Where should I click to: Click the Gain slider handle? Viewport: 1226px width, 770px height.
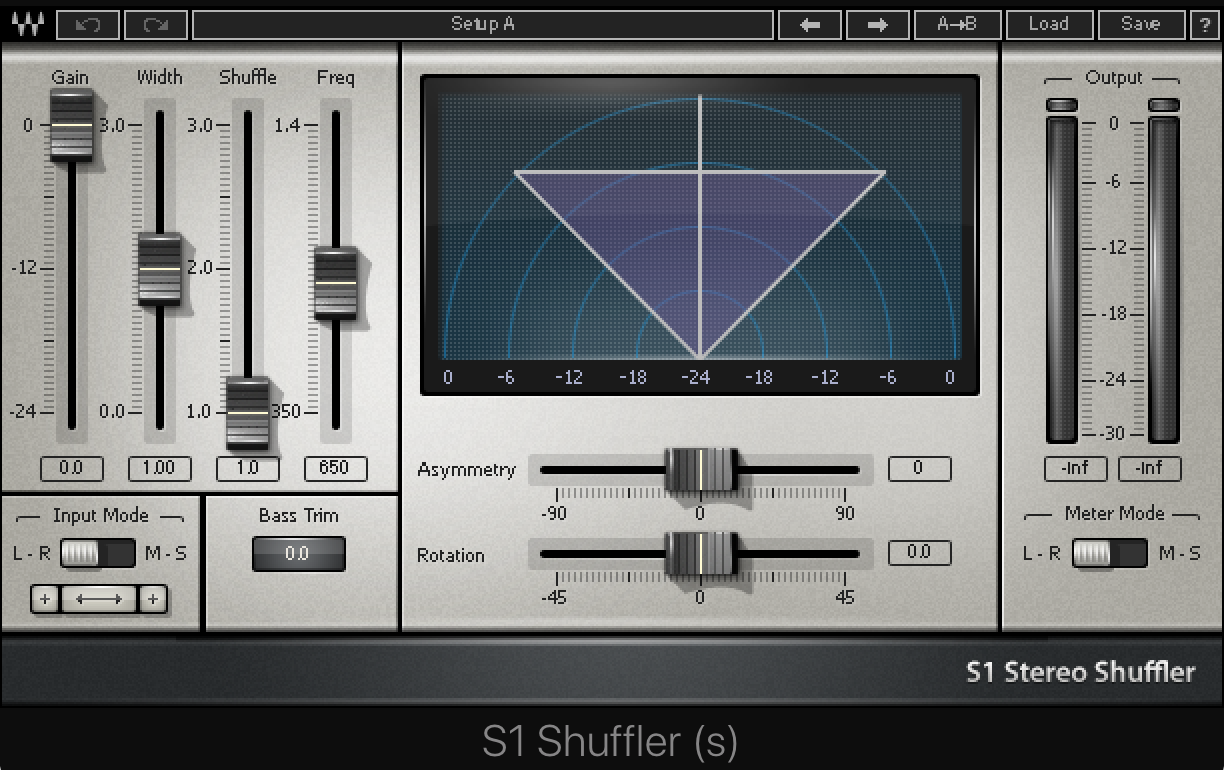click(x=72, y=125)
